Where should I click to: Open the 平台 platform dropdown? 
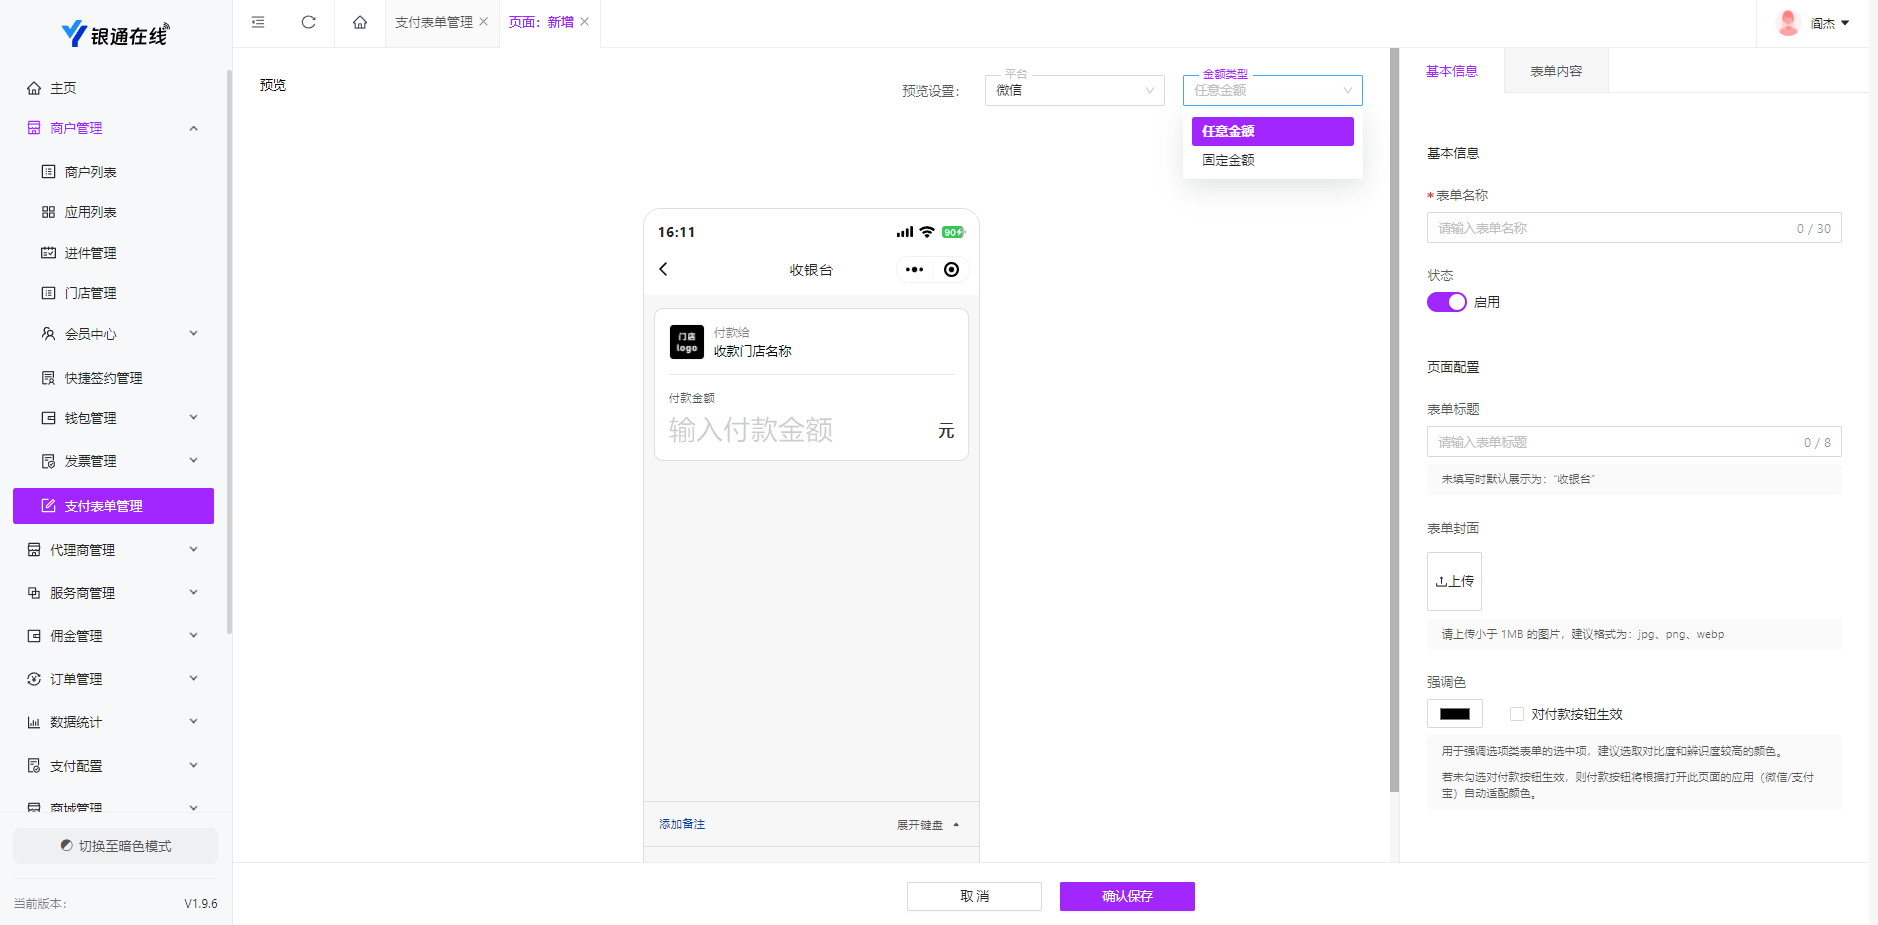(1074, 90)
